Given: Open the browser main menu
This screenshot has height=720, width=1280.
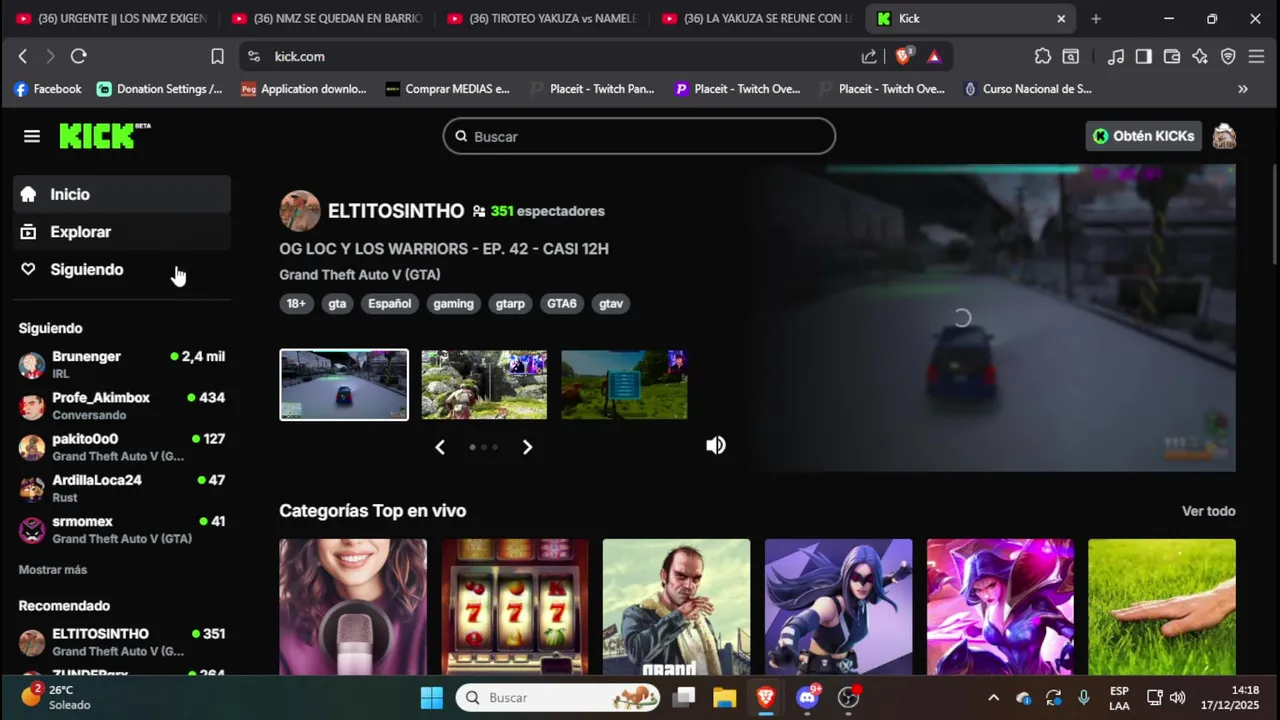Looking at the screenshot, I should 1257,57.
